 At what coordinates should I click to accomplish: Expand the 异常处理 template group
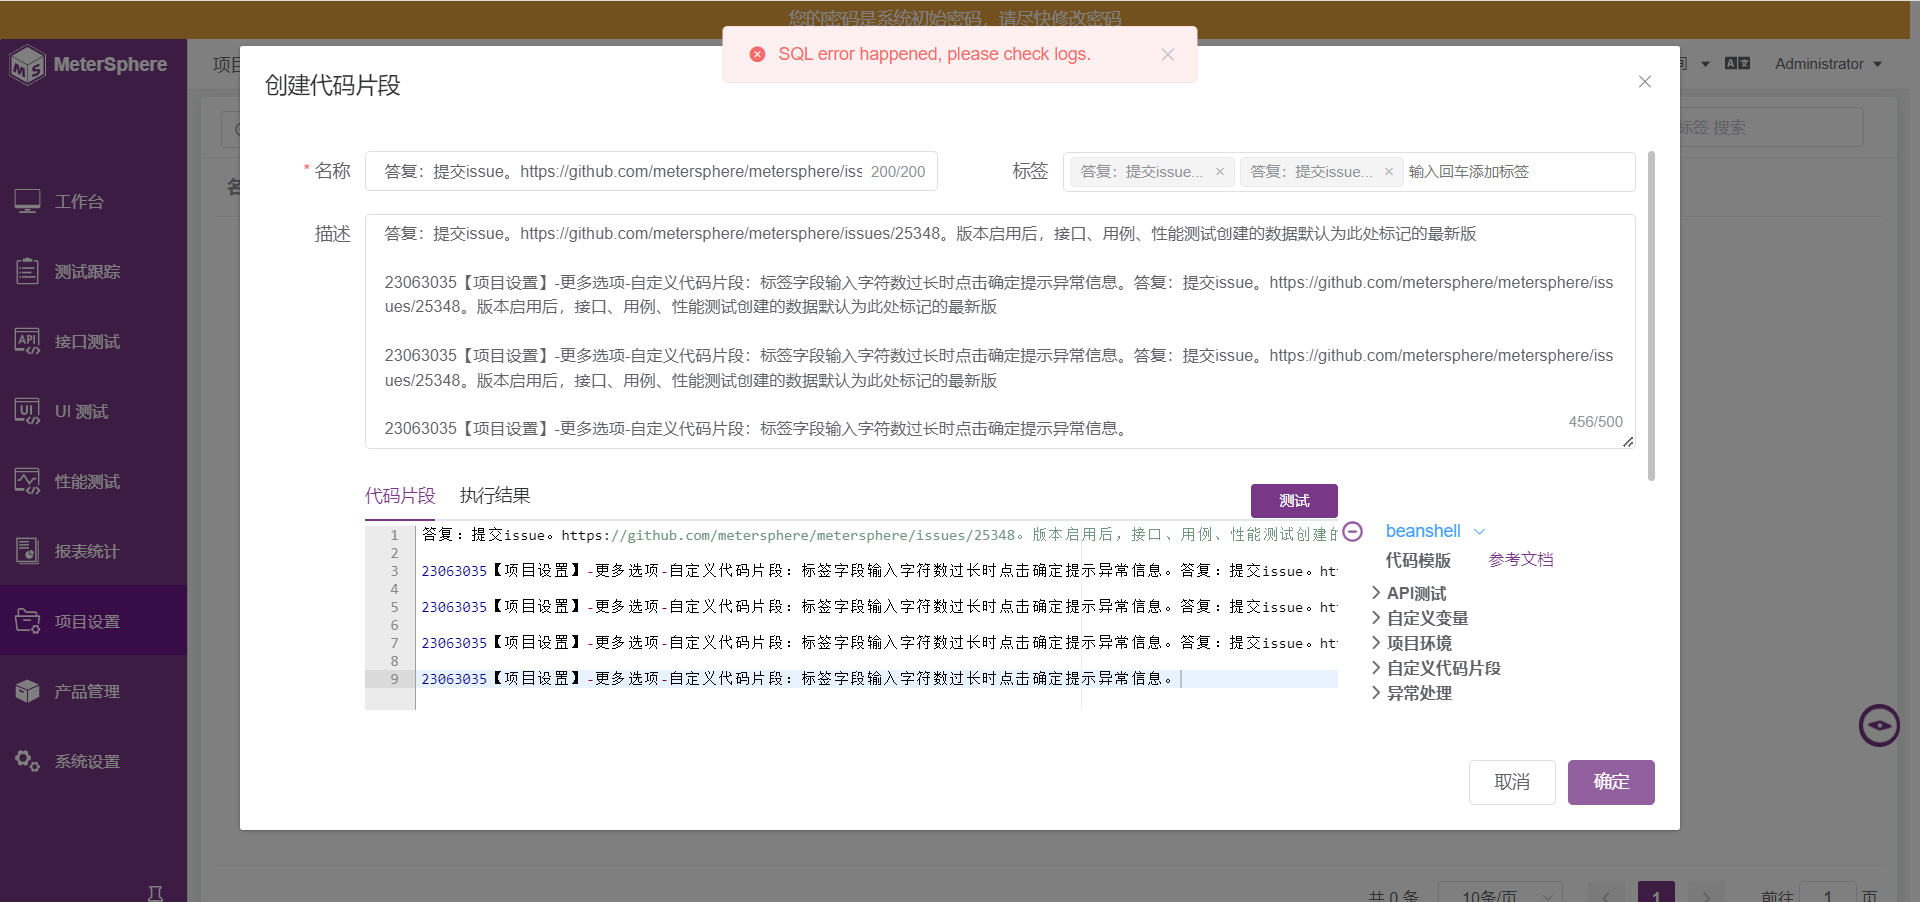tap(1412, 693)
